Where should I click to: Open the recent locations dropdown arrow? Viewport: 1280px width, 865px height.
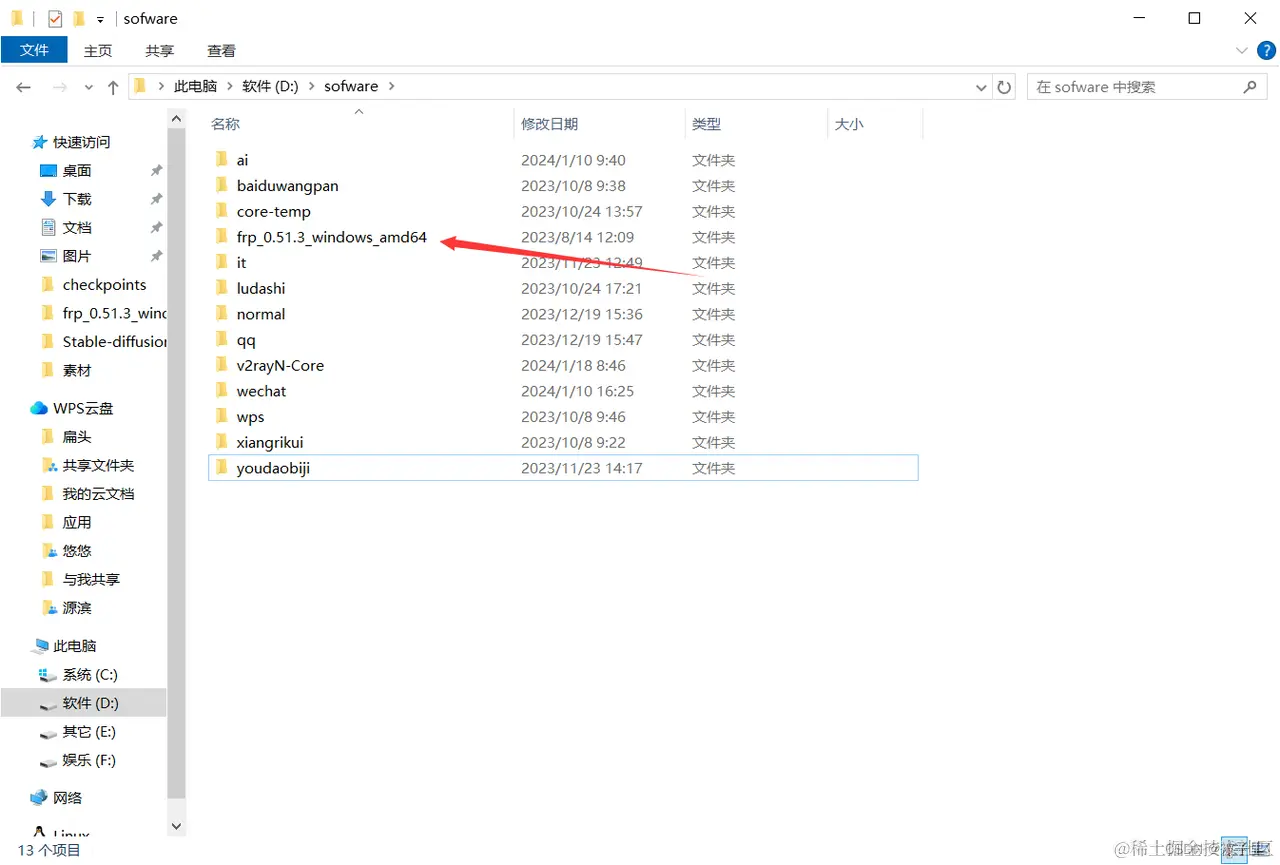(87, 88)
